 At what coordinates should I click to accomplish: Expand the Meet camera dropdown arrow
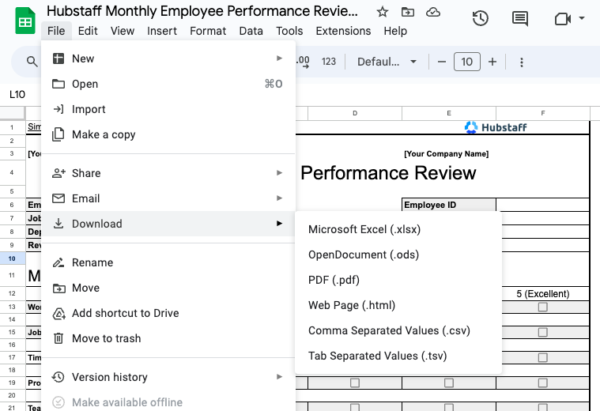pos(582,18)
